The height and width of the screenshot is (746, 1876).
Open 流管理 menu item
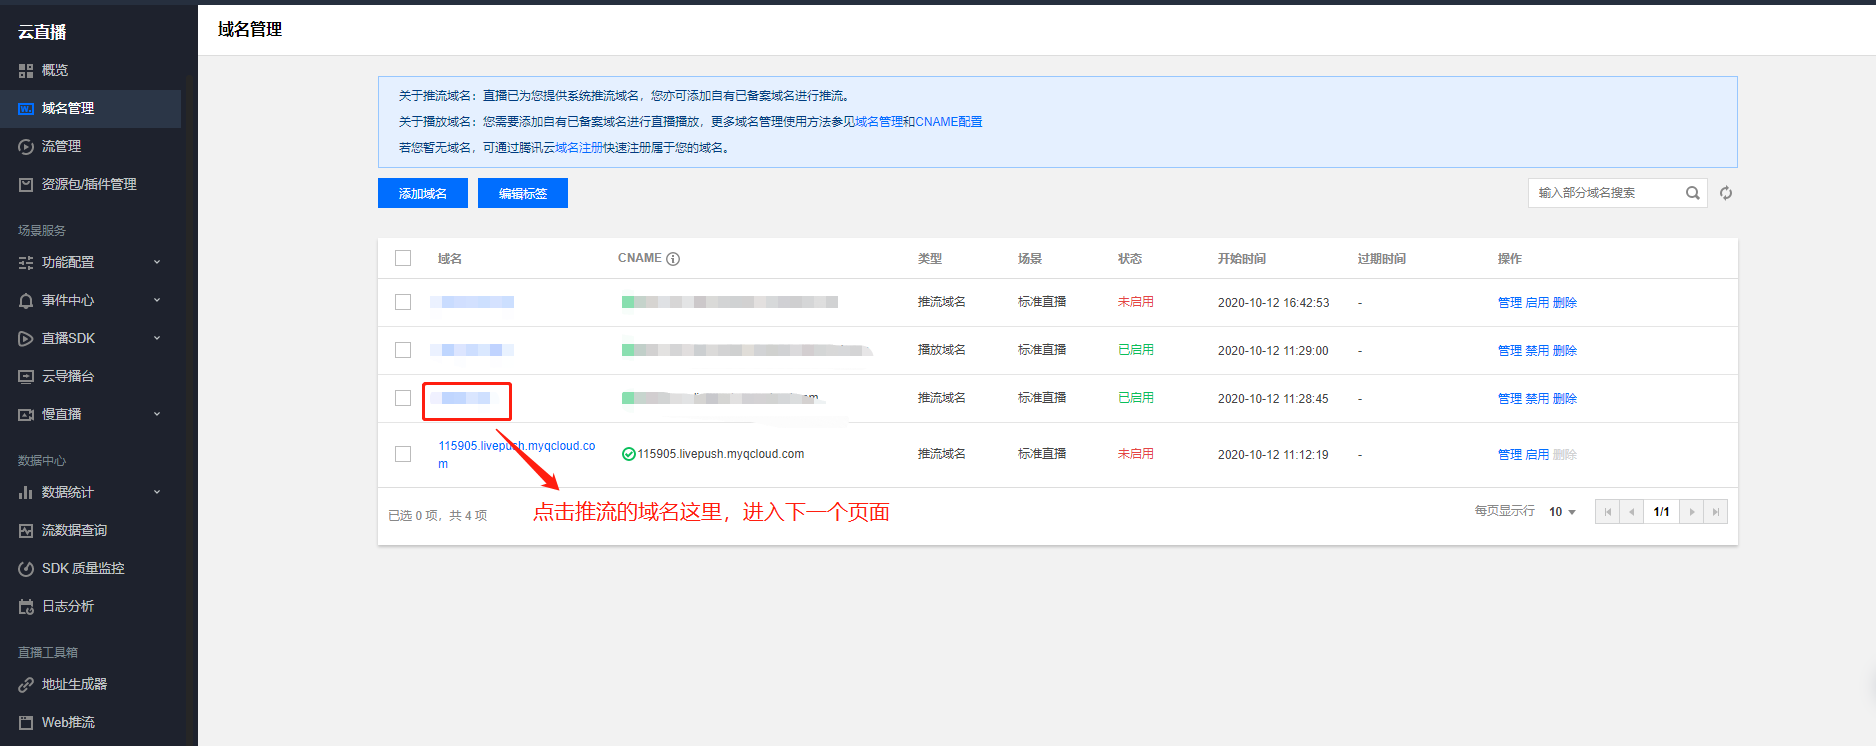click(x=61, y=146)
